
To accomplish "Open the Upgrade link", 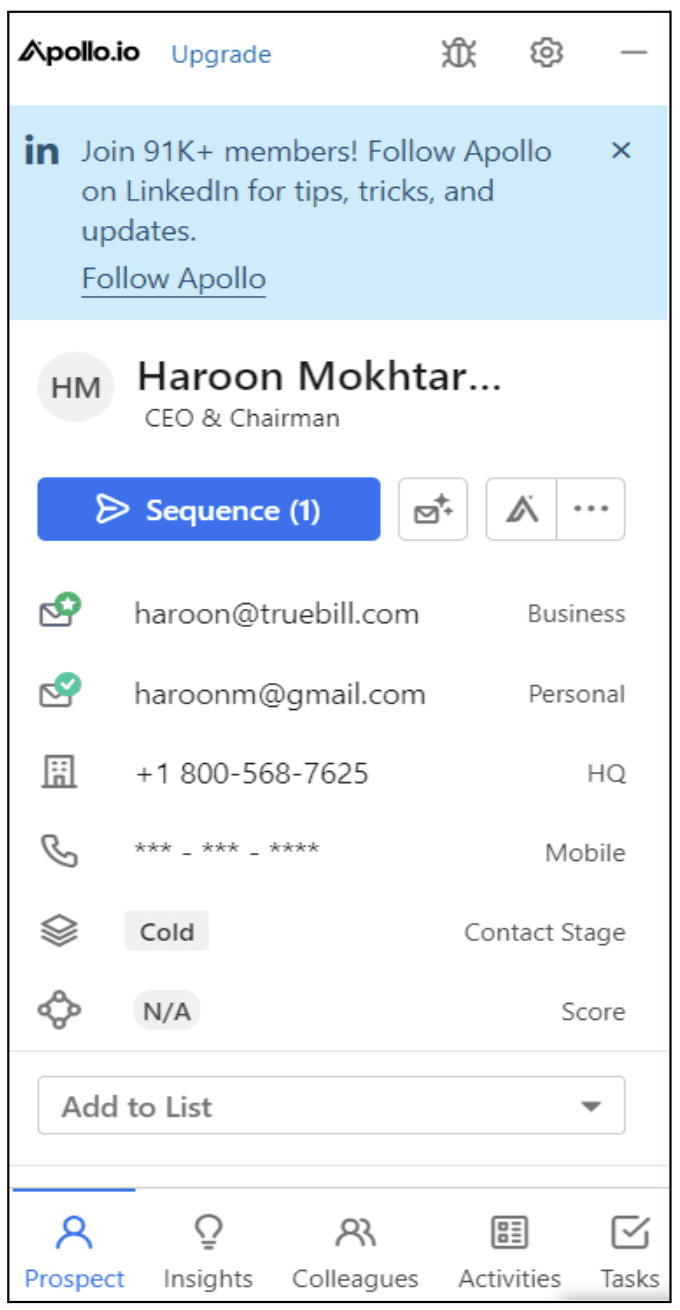I will tap(221, 54).
